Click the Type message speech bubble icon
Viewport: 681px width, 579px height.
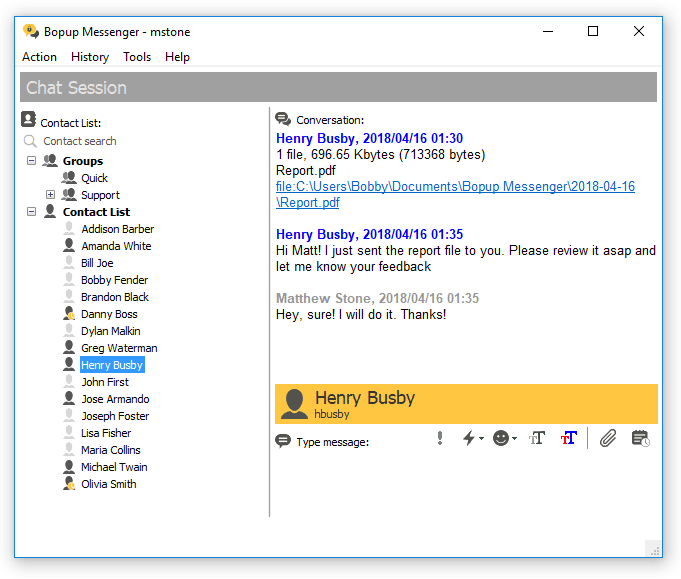click(x=283, y=441)
